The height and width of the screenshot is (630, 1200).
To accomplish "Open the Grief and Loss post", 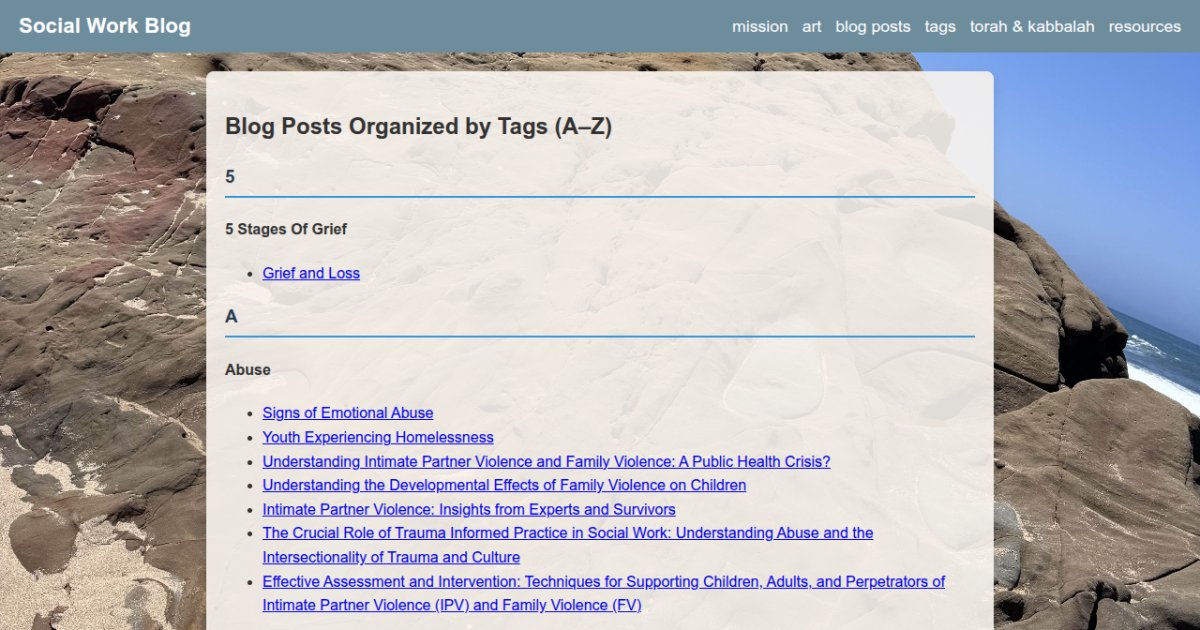I will (311, 273).
